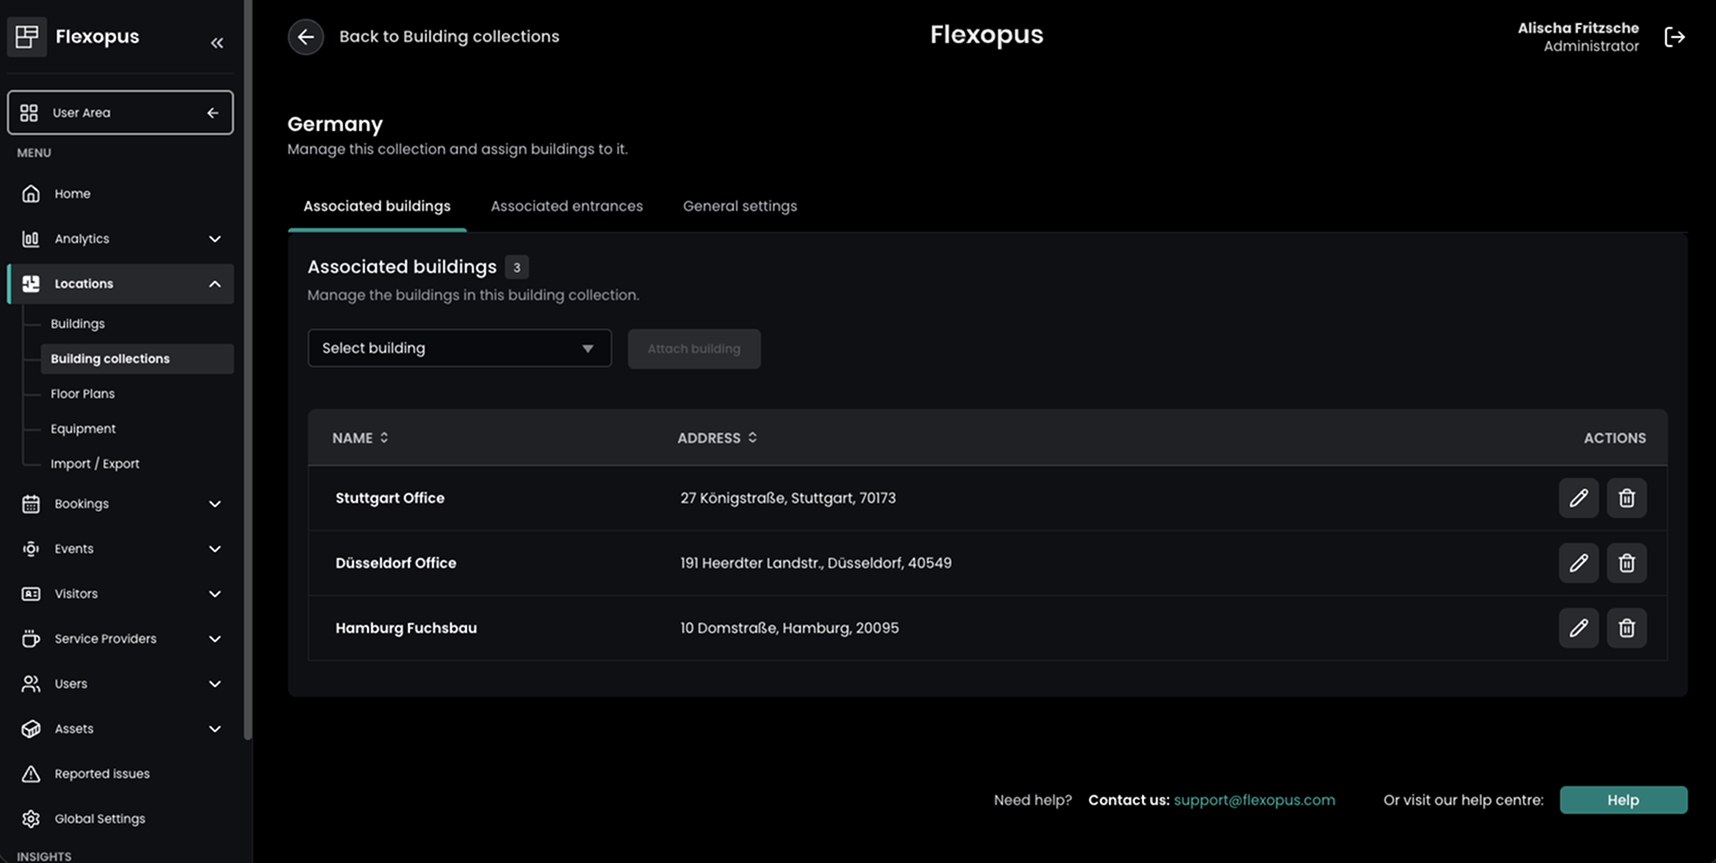Screen dimensions: 1716x863
Task: Open the Select building dropdown
Action: click(459, 348)
